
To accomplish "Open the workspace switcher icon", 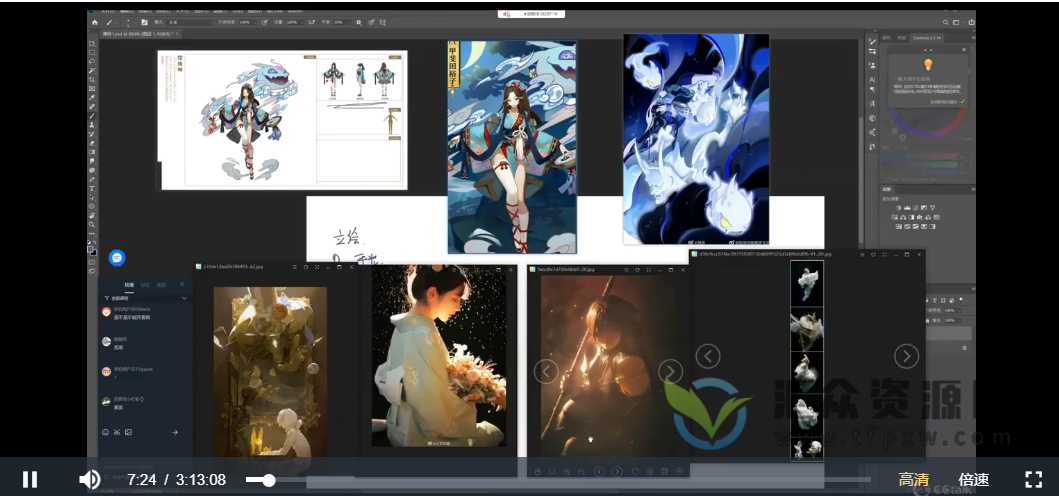I will (x=956, y=22).
